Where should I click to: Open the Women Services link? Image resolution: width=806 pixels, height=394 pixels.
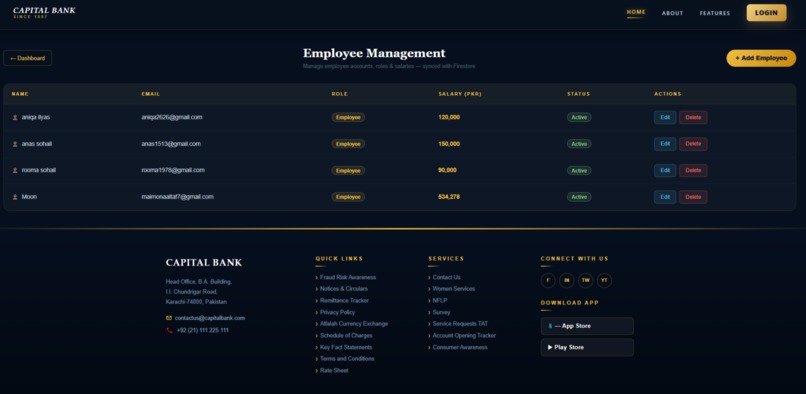pyautogui.click(x=454, y=289)
